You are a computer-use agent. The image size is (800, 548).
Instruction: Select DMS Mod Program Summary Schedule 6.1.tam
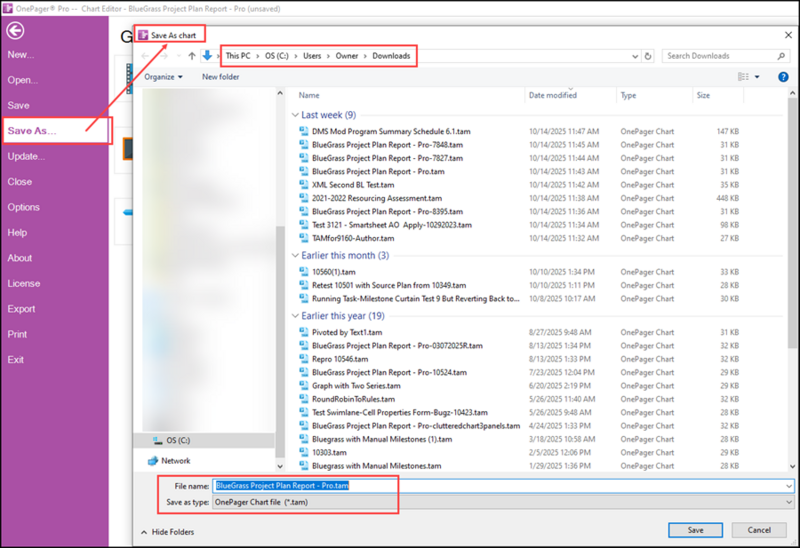[391, 132]
